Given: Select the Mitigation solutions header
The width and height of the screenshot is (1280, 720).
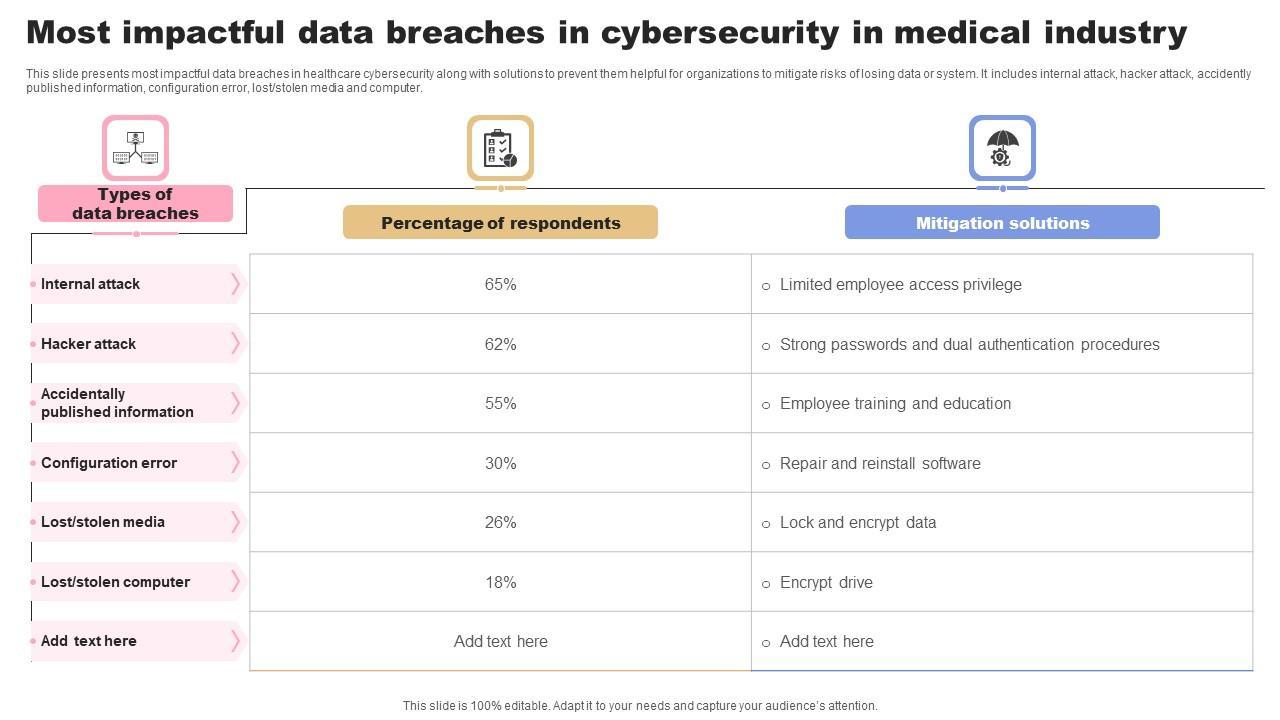Looking at the screenshot, I should (1002, 223).
